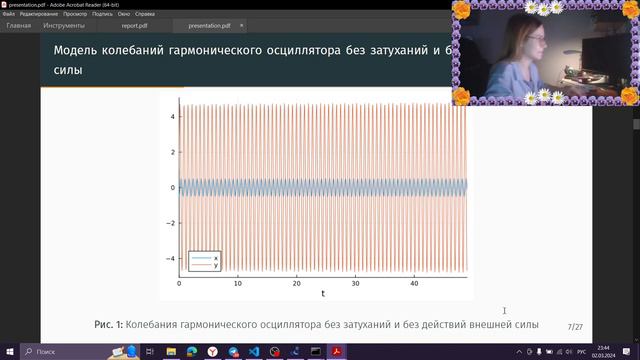Viewport: 640px width, 360px height.
Task: Show hidden system tray icons
Action: point(519,351)
